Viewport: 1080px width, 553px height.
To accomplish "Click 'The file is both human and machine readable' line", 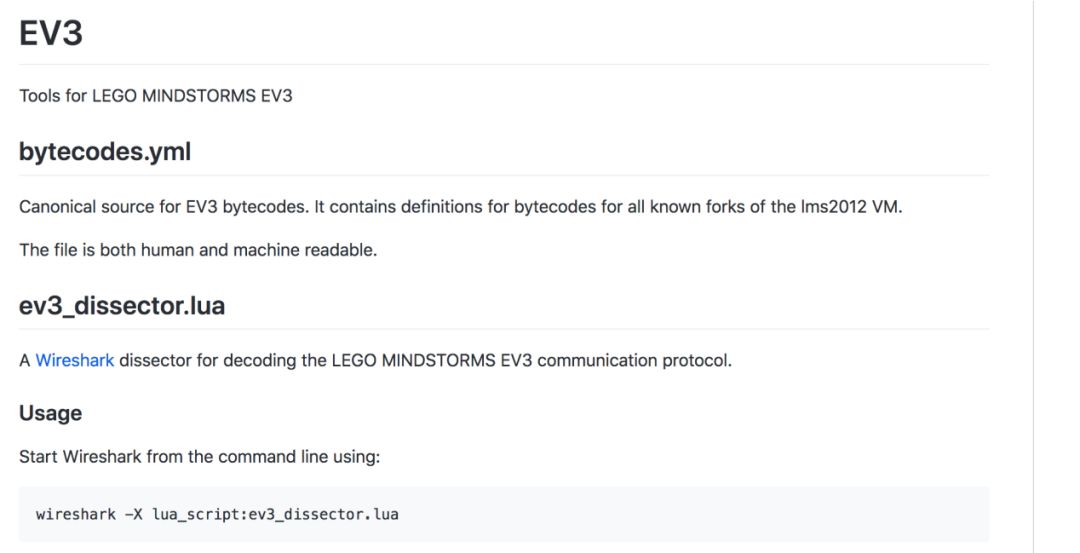I will (198, 249).
